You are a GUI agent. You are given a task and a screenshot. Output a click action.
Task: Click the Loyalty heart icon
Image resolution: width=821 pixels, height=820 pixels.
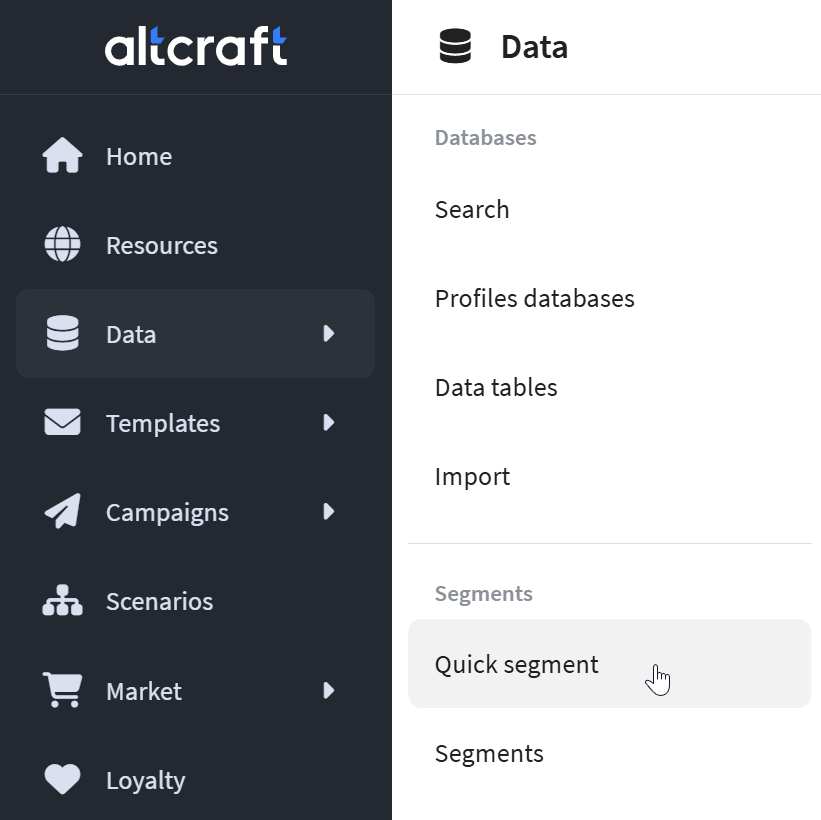tap(62, 779)
